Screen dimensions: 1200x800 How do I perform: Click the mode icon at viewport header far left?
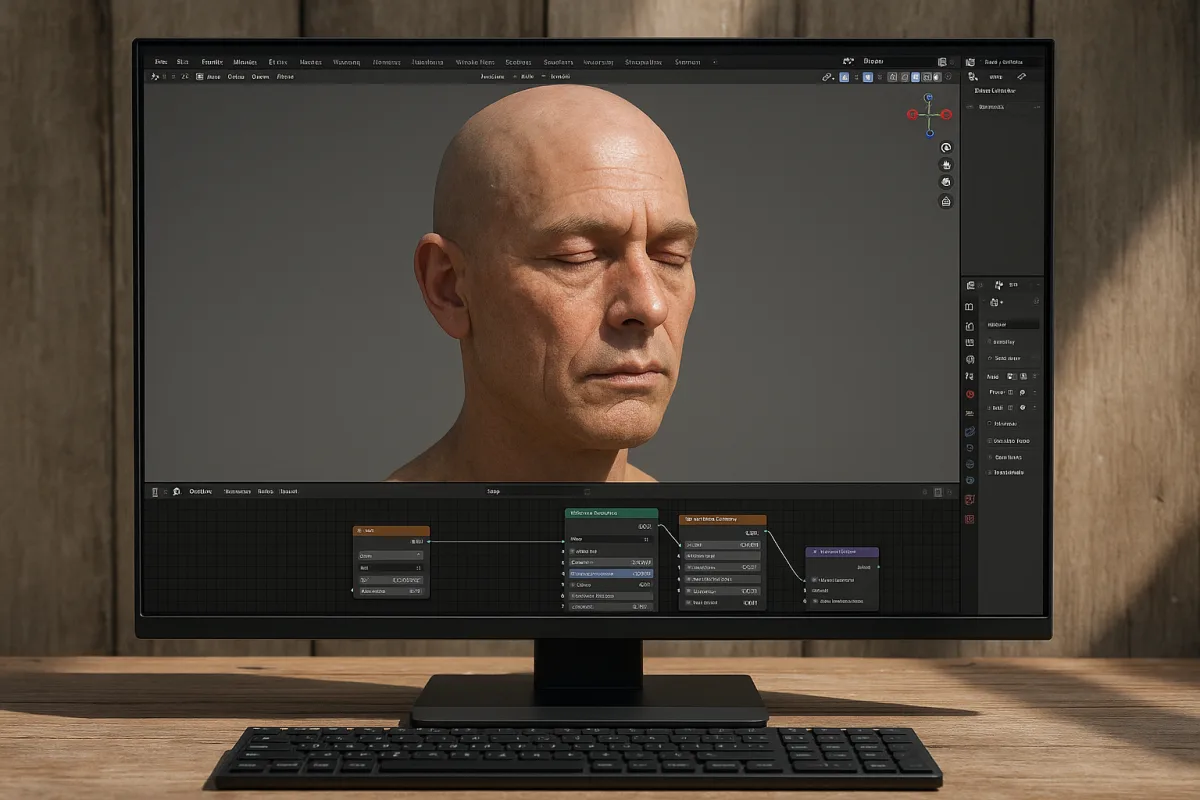(157, 76)
